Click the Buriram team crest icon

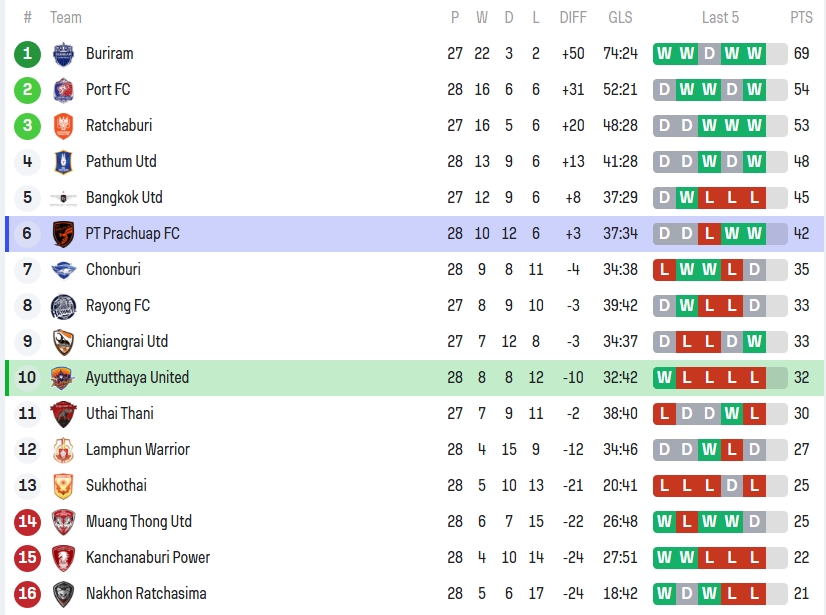tap(63, 54)
